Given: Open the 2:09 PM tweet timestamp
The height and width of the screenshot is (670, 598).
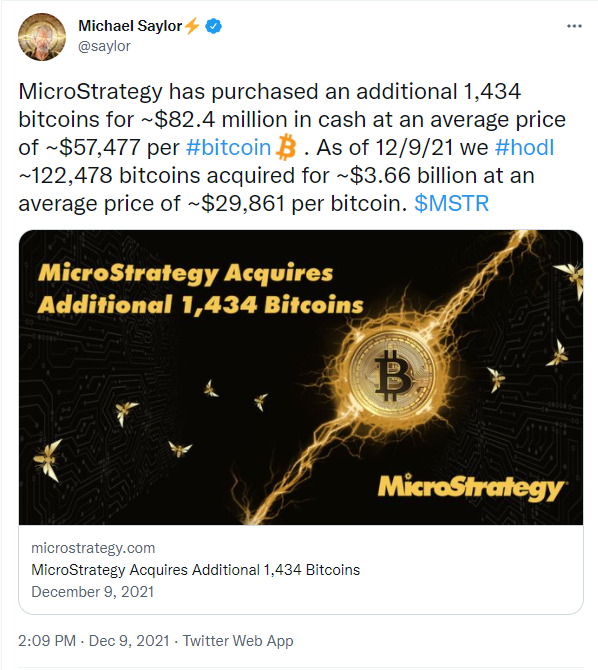Looking at the screenshot, I should point(94,641).
